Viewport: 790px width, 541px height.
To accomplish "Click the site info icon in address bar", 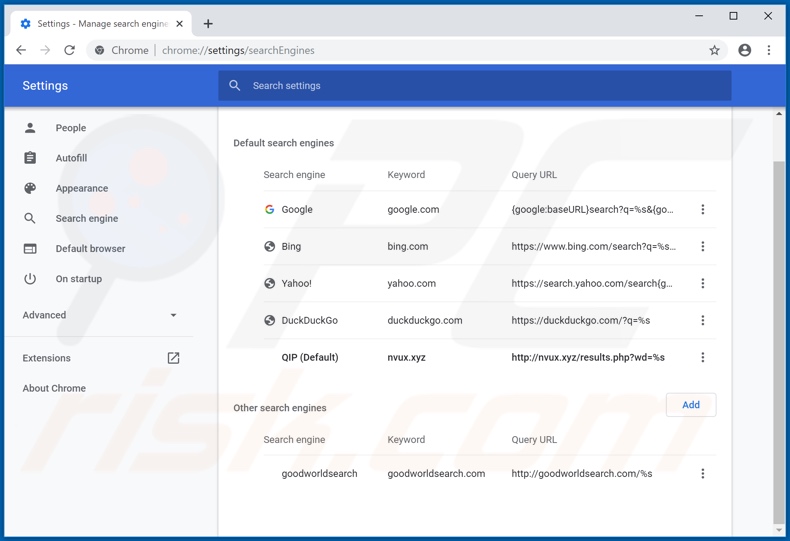I will coord(100,50).
